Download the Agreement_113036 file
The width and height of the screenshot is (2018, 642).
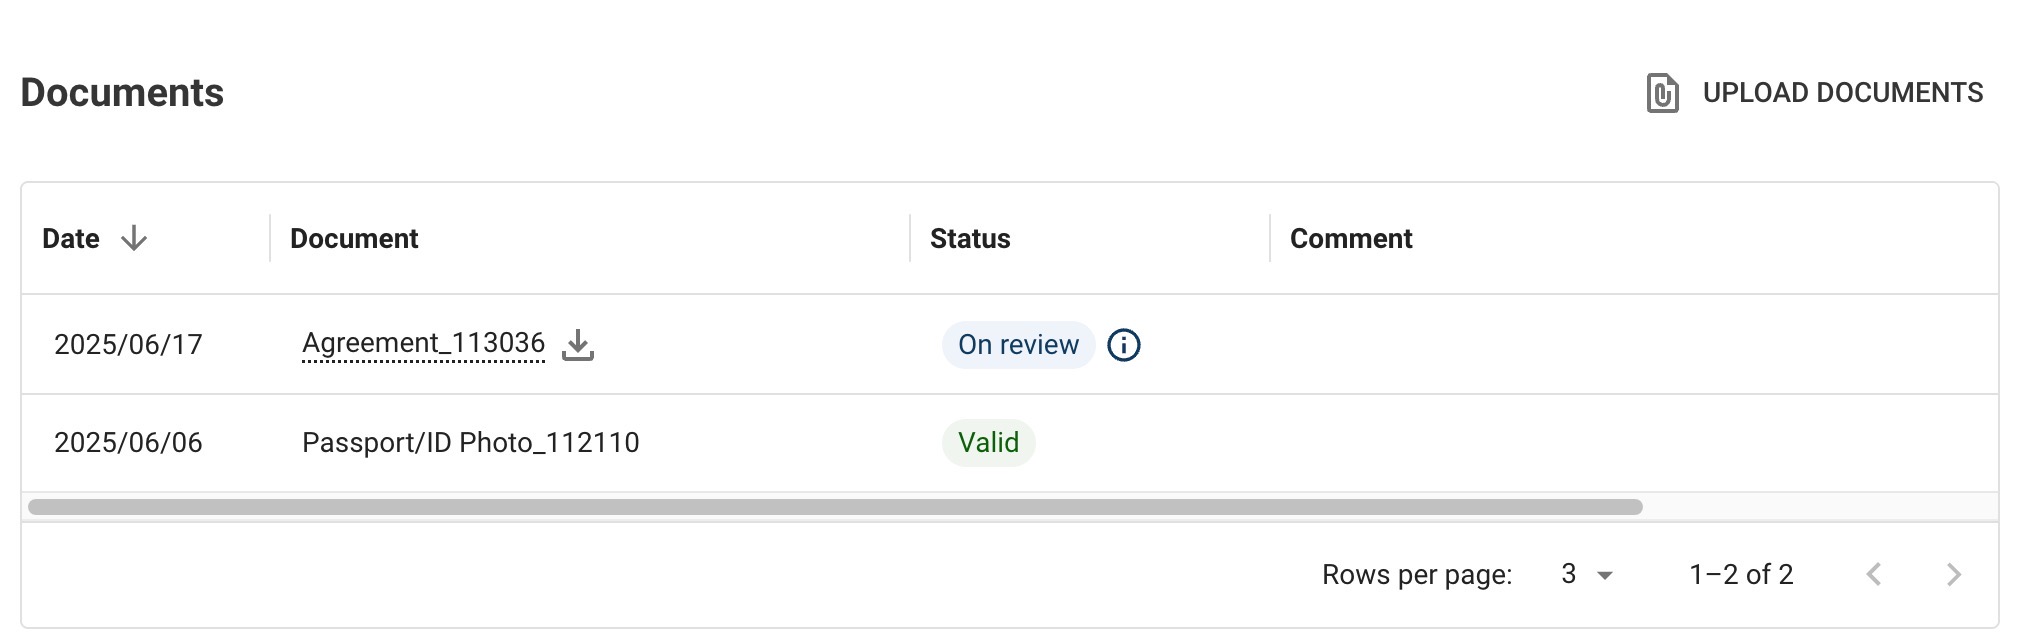tap(578, 345)
